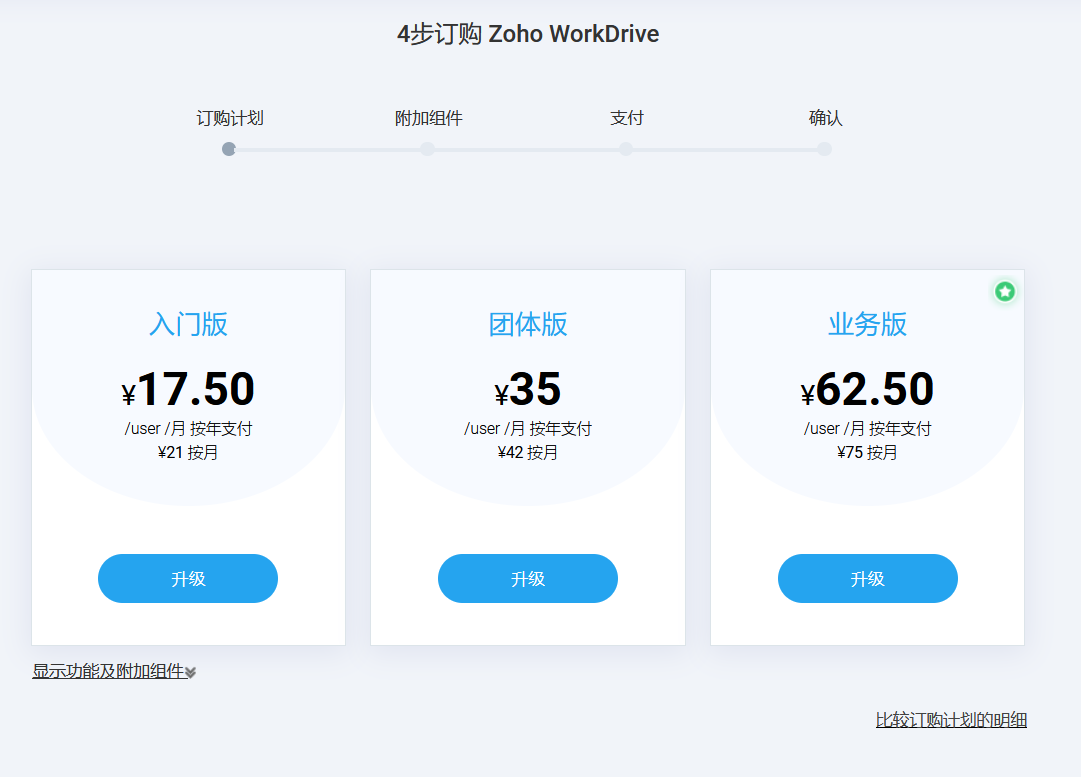The image size is (1081, 777).
Task: Select the 附加组件 step label
Action: pyautogui.click(x=428, y=118)
